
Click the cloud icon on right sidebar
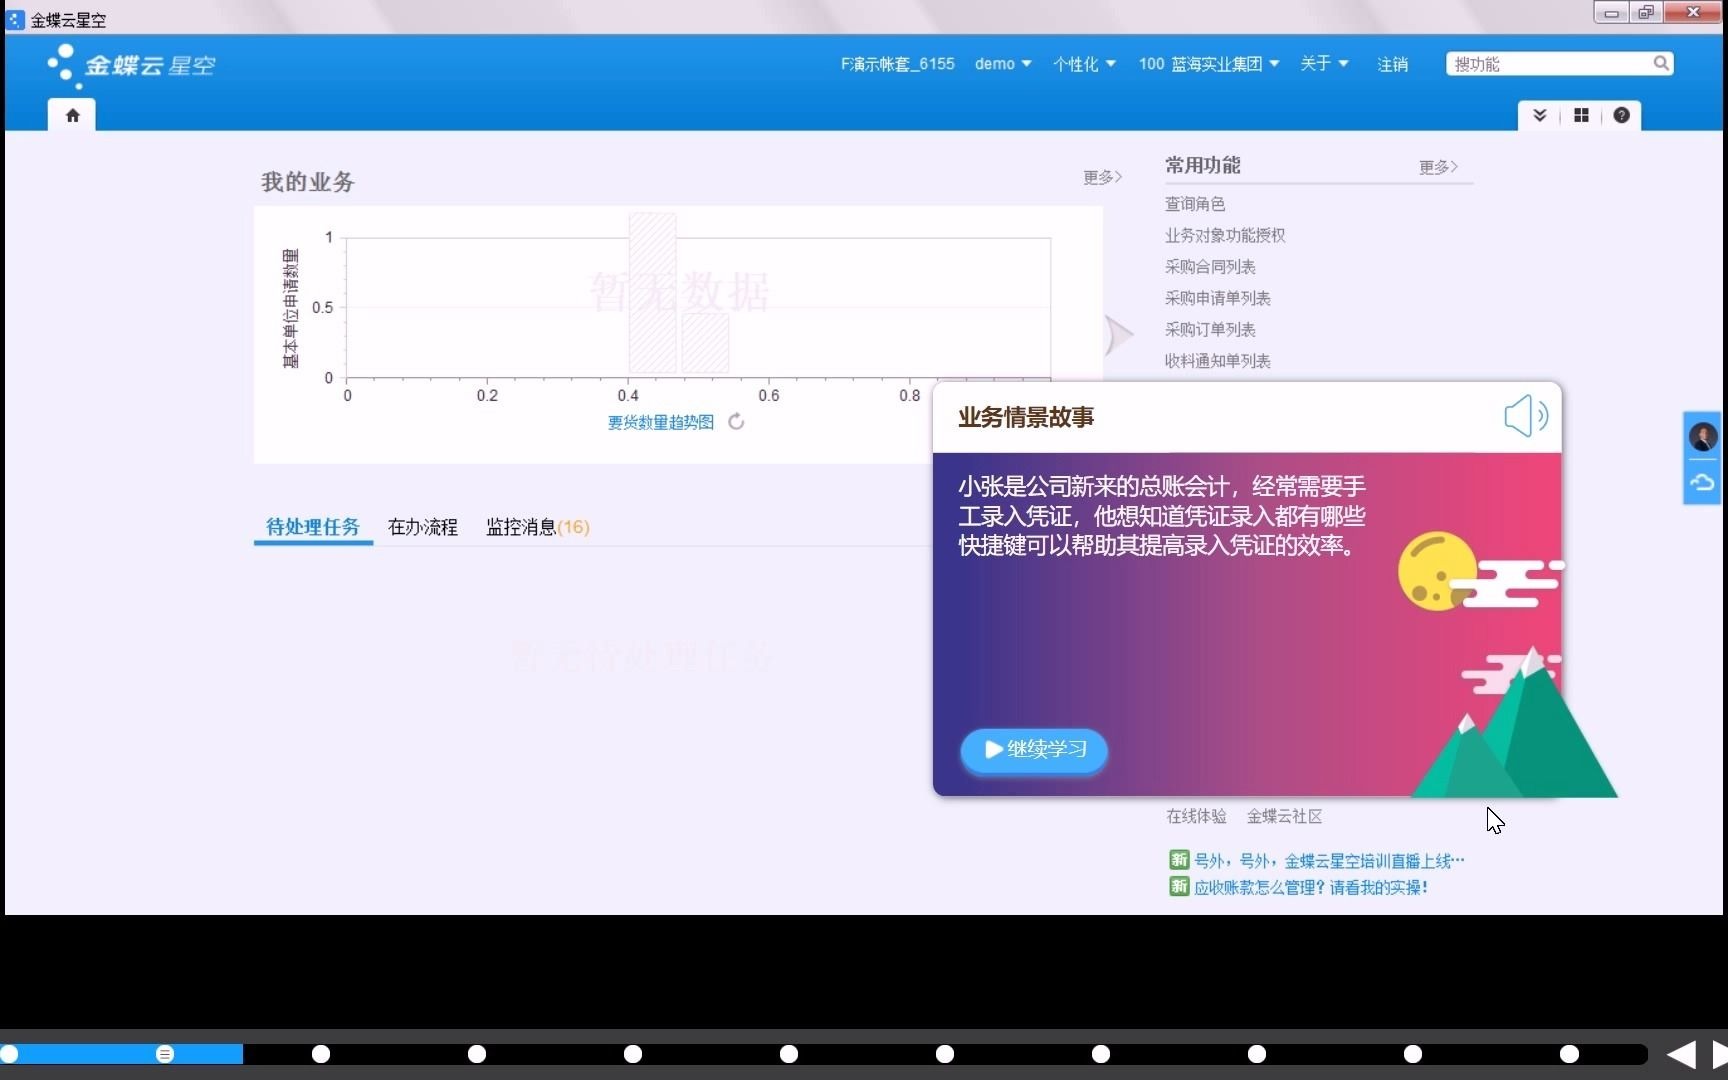tap(1702, 483)
